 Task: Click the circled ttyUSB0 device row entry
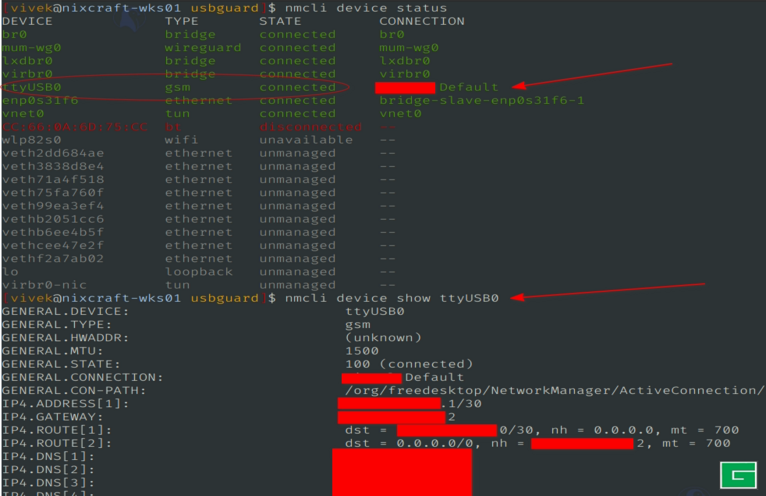[x=31, y=87]
